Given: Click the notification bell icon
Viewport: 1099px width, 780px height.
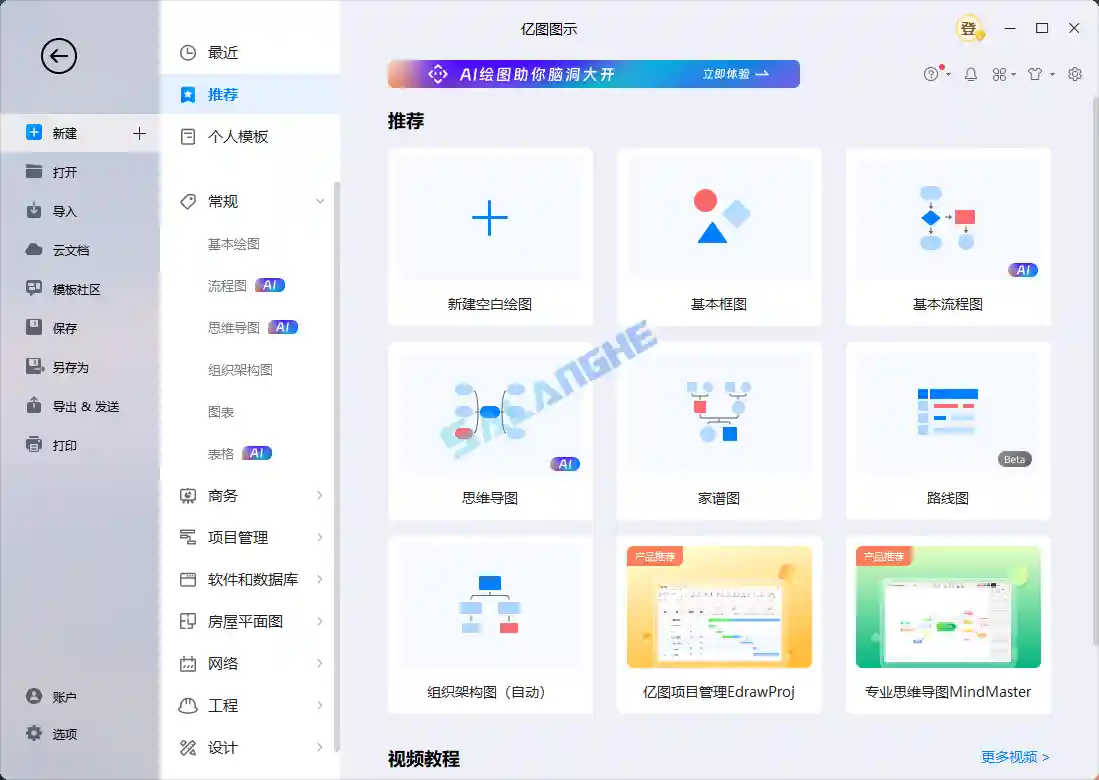Looking at the screenshot, I should [970, 74].
